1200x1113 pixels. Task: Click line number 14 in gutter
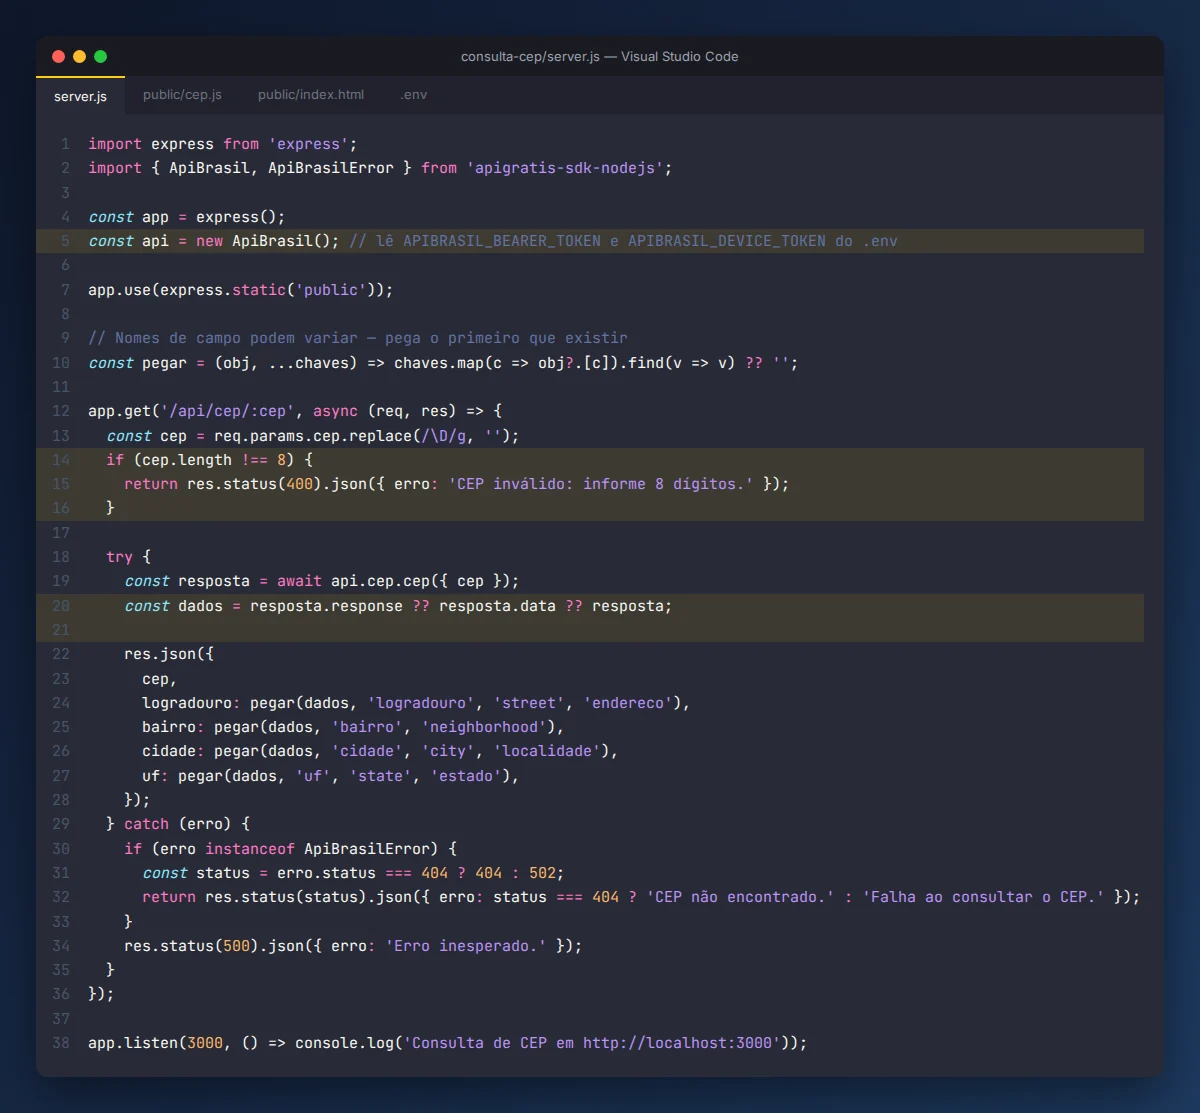click(61, 460)
